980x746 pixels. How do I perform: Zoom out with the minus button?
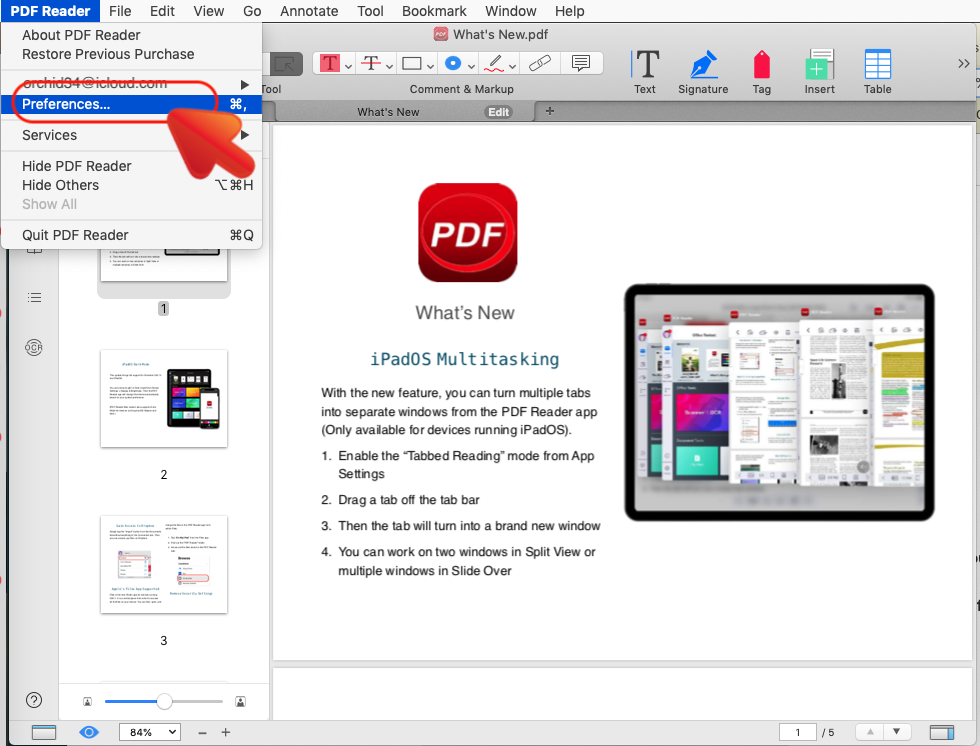point(202,732)
